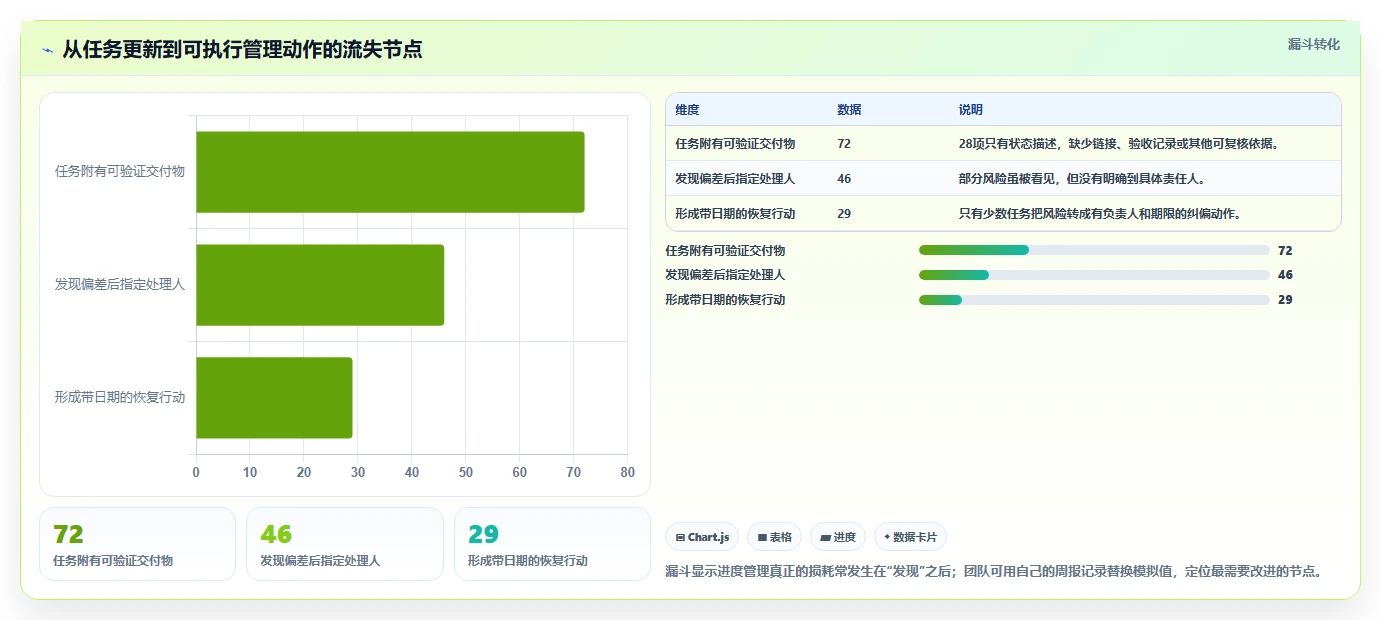Select the 数据卡片 chip label
Screen dimensions: 1381x620
tap(915, 537)
